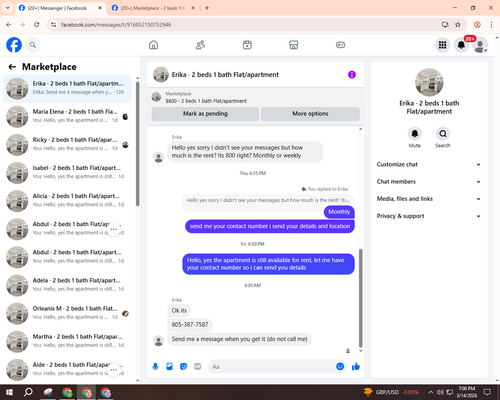The height and width of the screenshot is (400, 500).
Task: Switch to the Marketplace - 2 beds browser tab
Action: coord(153,8)
